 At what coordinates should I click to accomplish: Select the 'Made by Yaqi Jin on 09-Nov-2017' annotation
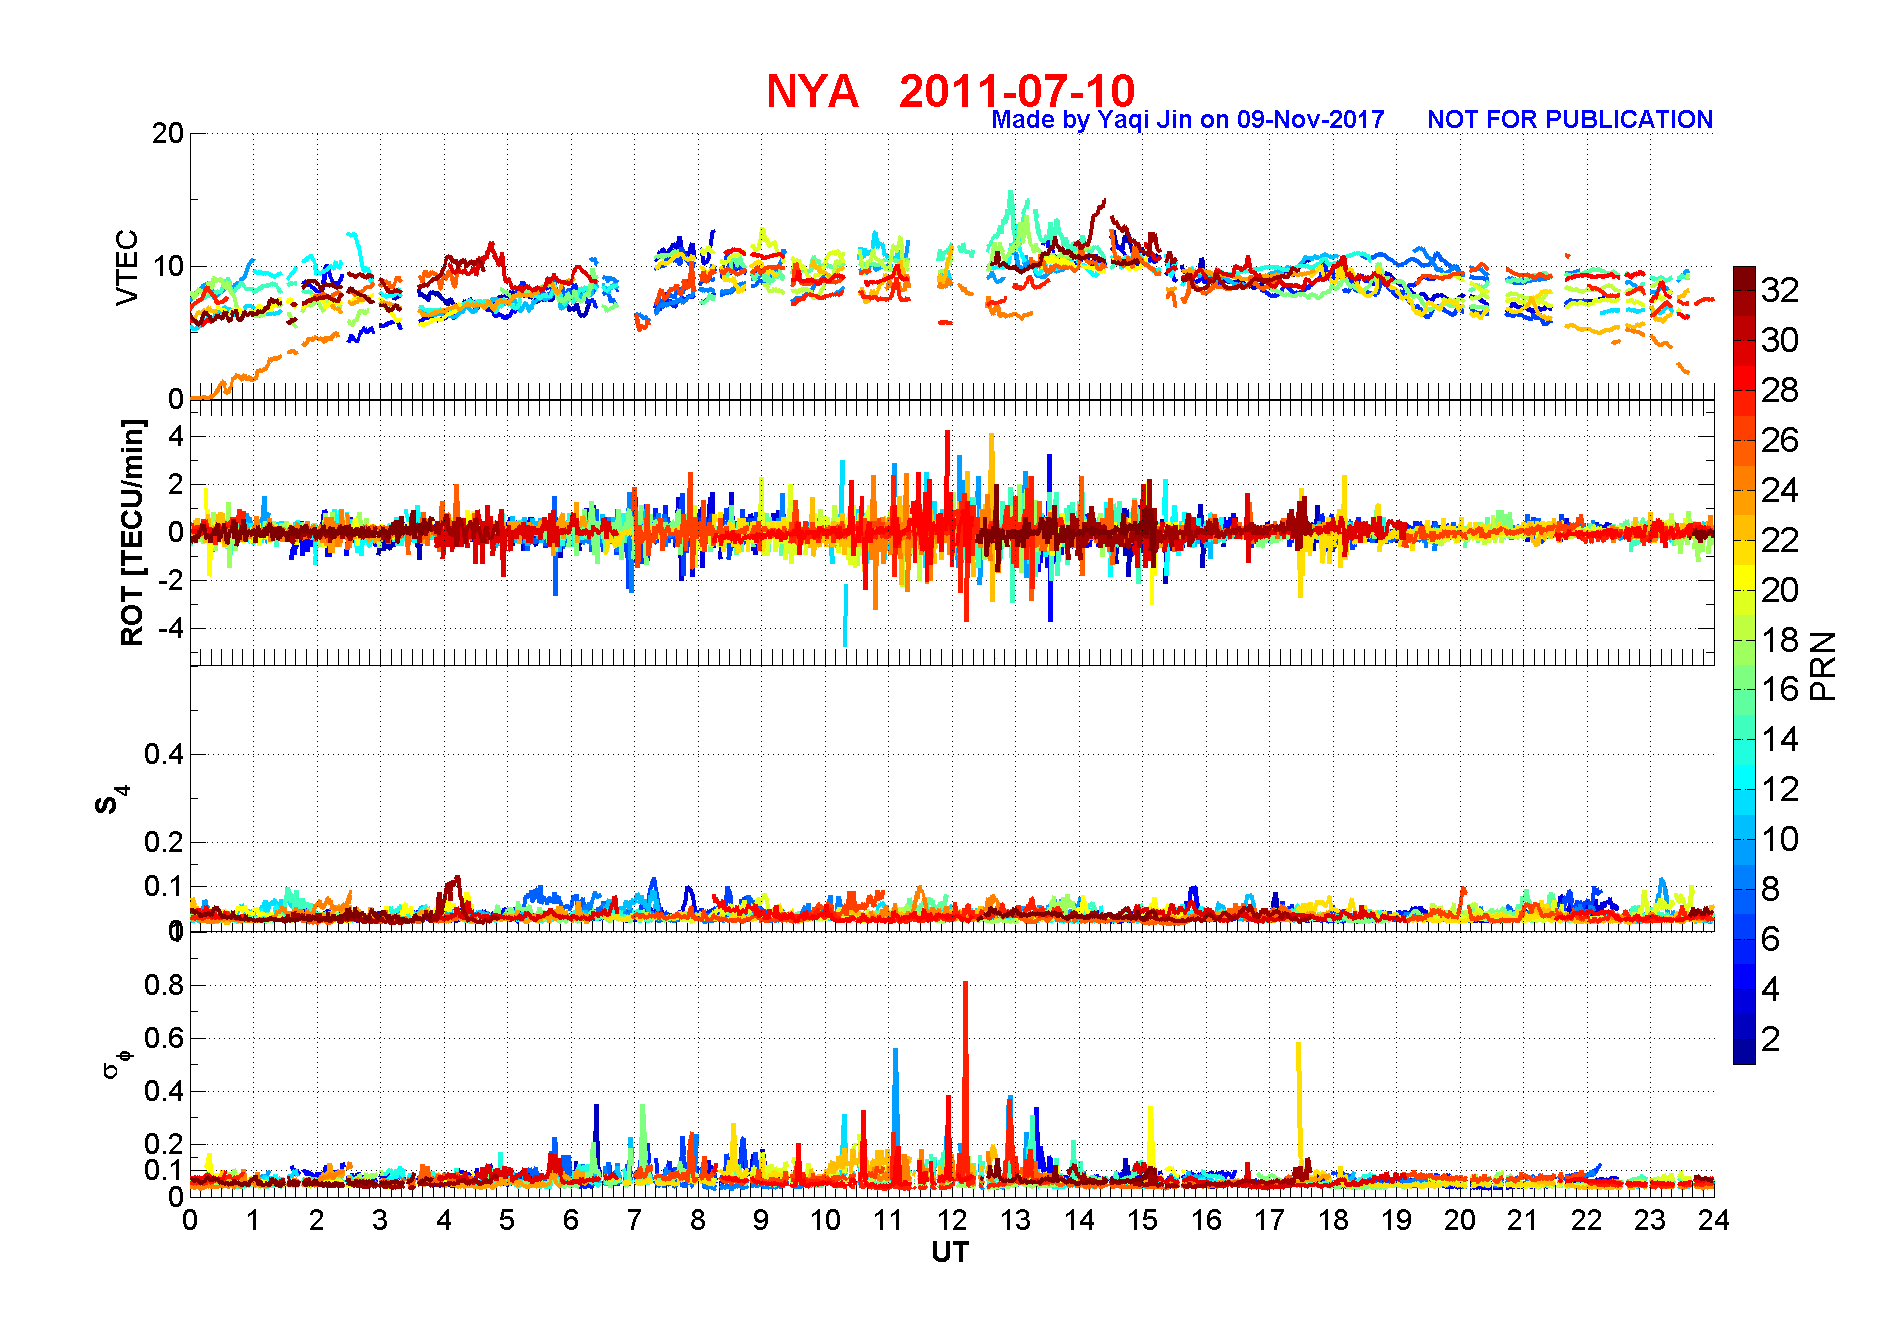[1188, 120]
